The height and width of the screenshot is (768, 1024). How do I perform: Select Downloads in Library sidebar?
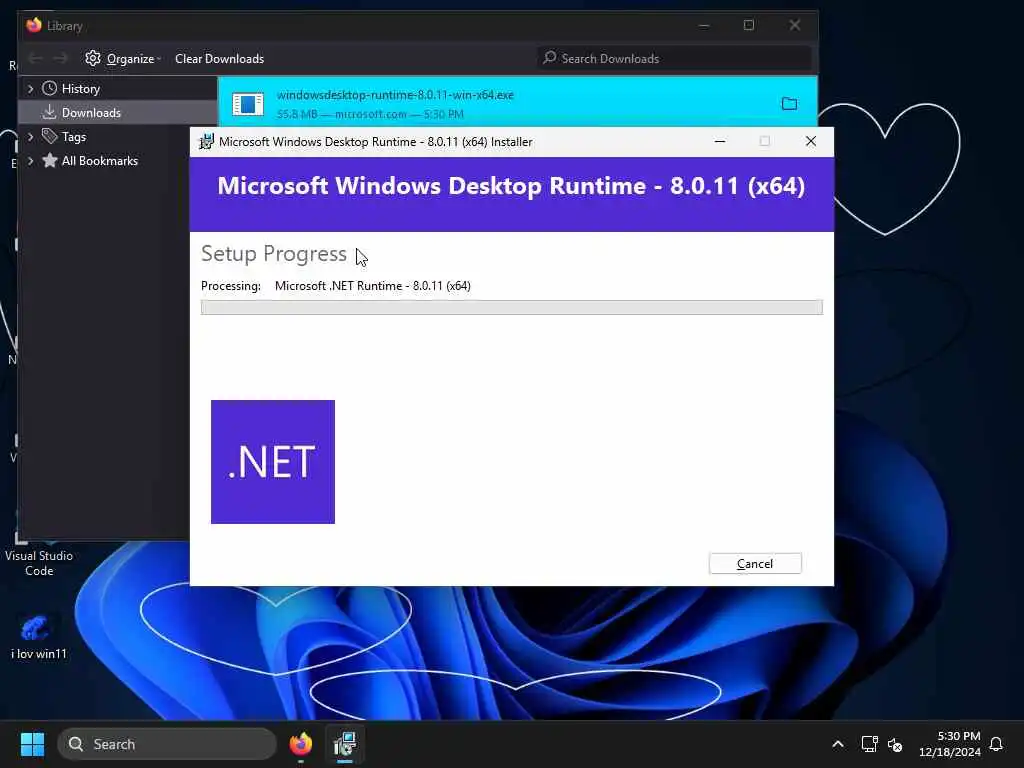click(118, 112)
